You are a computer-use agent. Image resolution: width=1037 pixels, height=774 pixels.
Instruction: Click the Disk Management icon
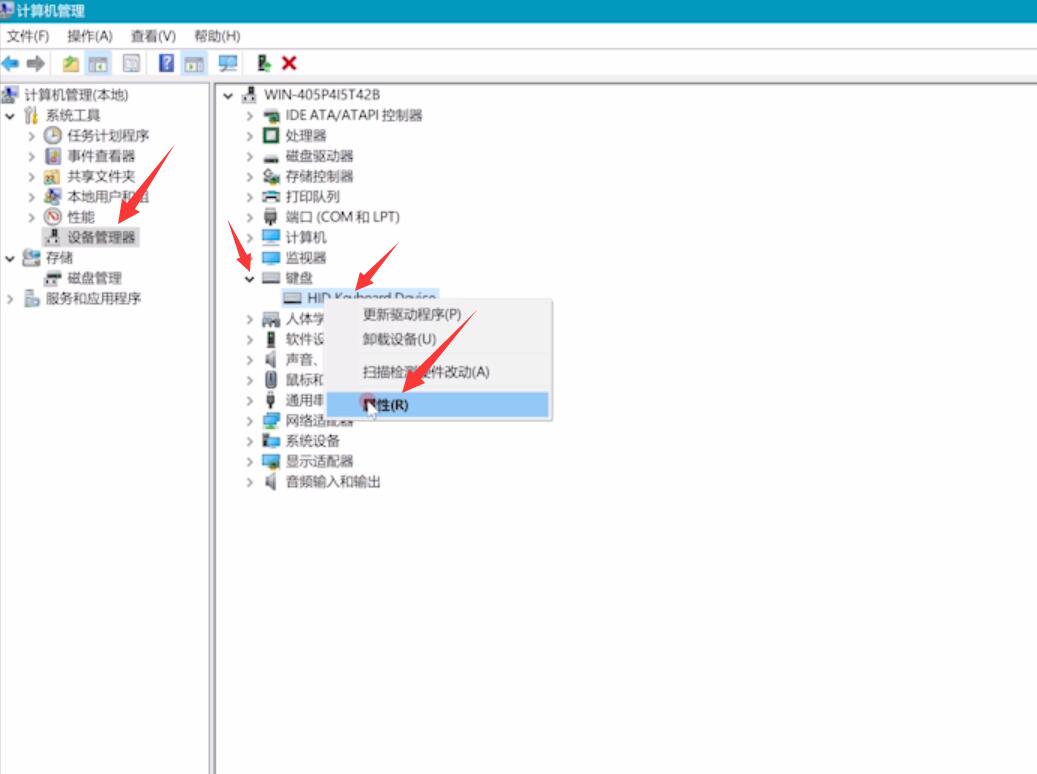[x=52, y=279]
